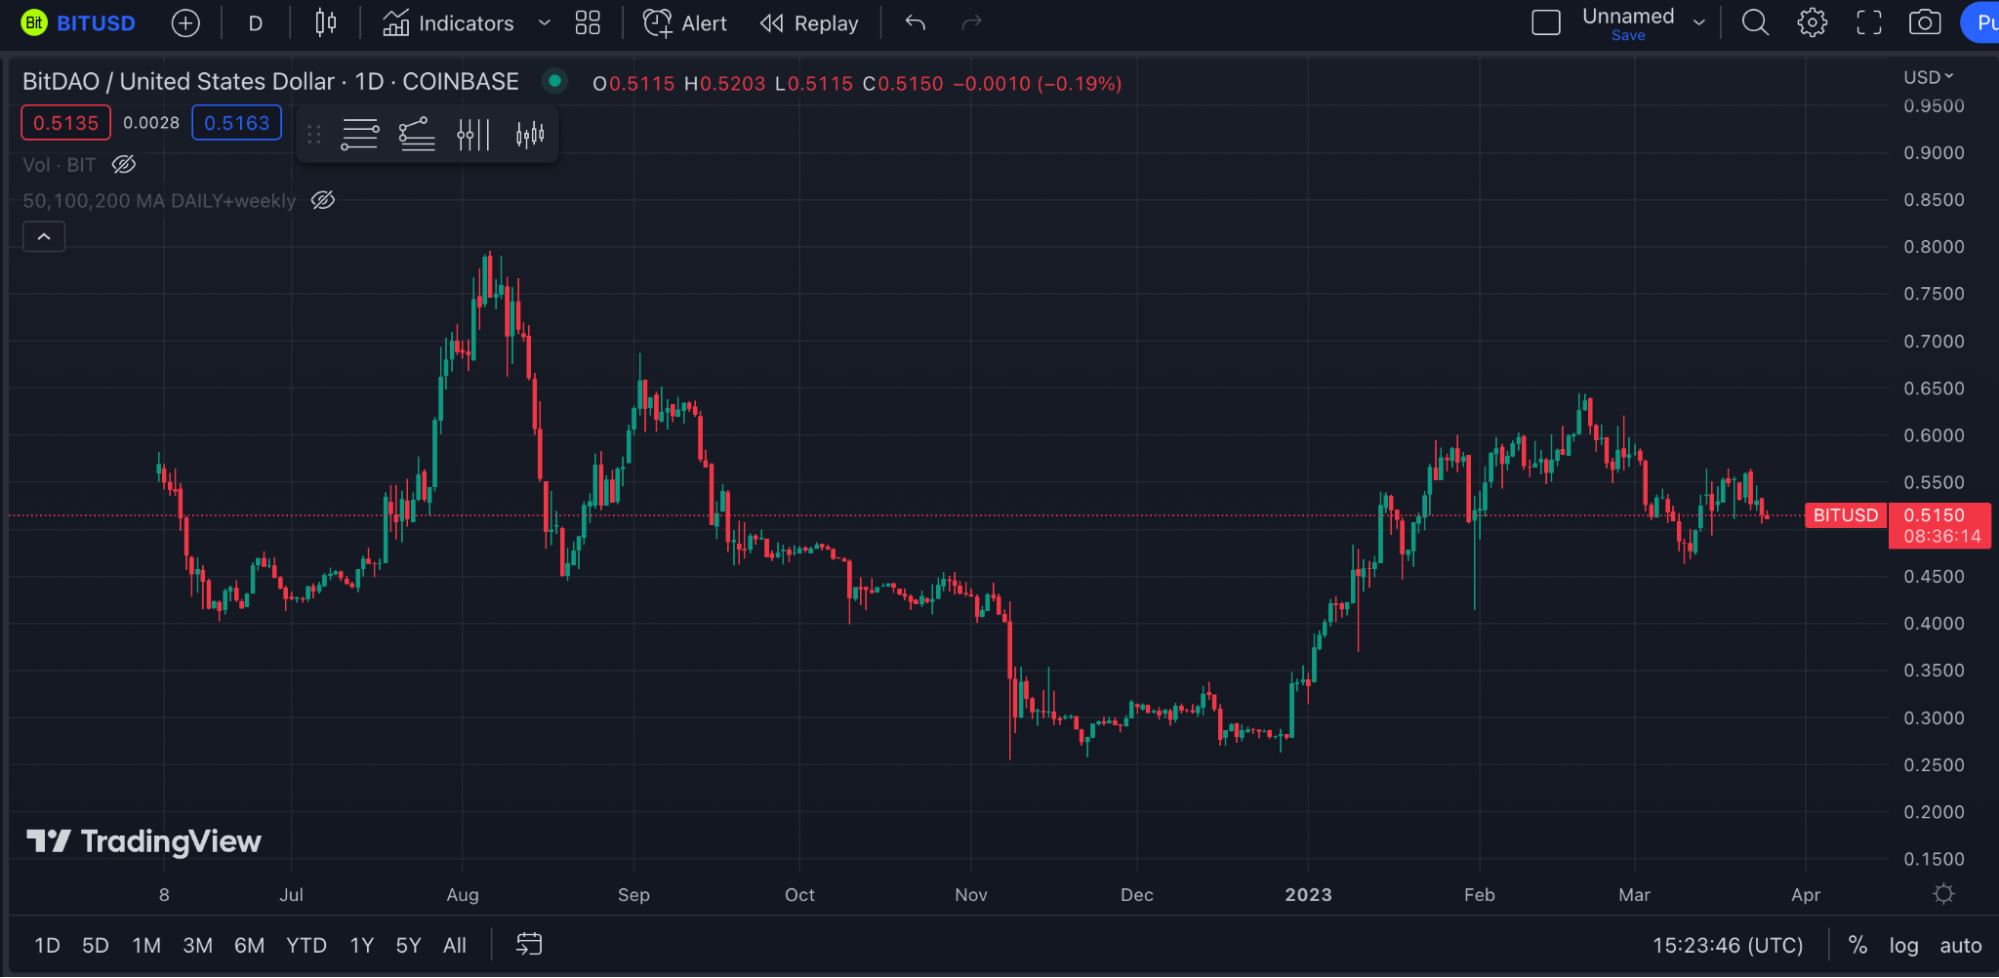Click the add symbol plus icon

tap(185, 23)
